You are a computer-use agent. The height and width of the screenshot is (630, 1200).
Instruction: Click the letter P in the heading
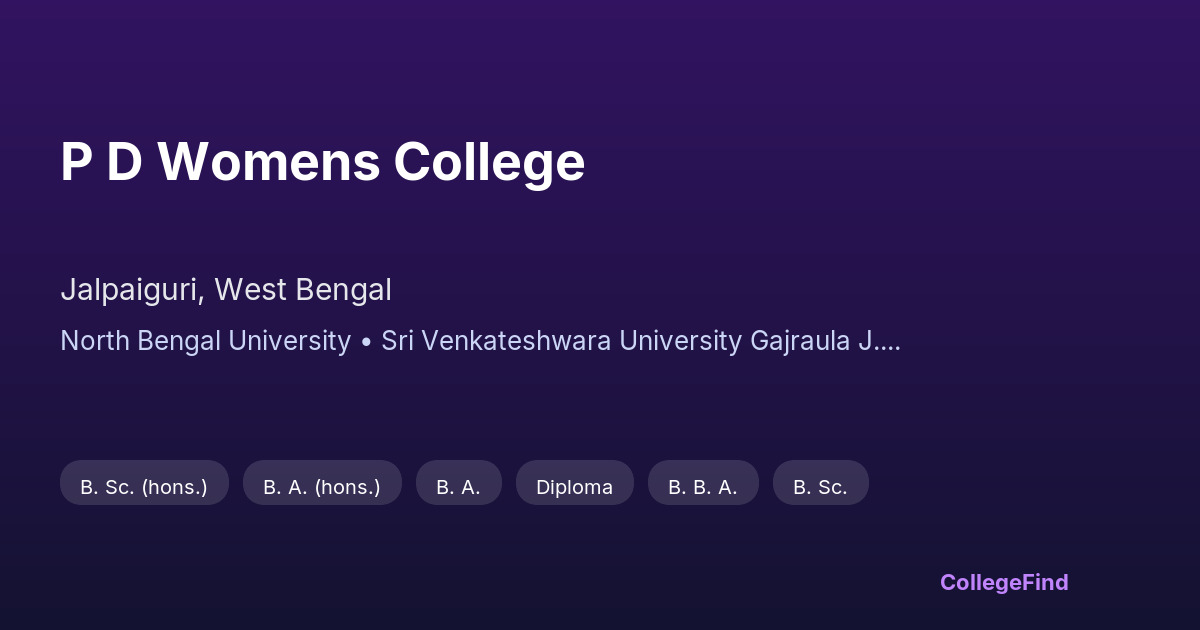(75, 162)
